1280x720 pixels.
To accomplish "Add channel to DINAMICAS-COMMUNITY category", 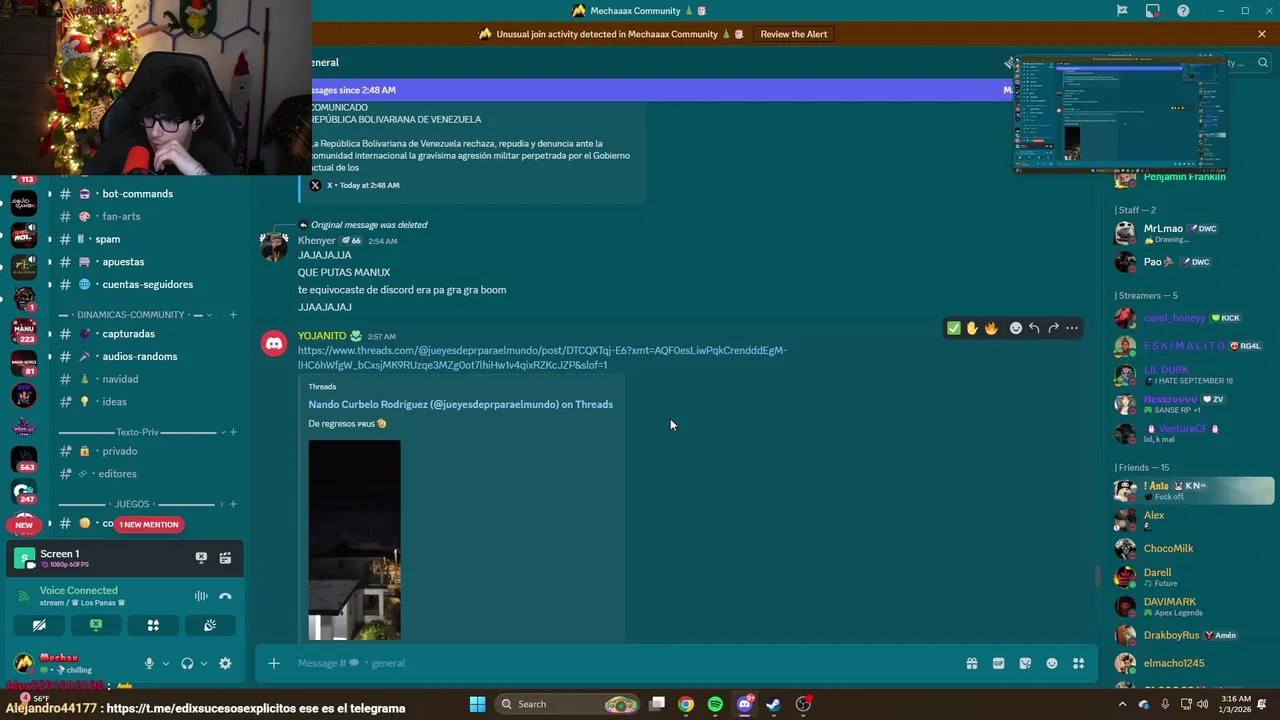I will 233,315.
